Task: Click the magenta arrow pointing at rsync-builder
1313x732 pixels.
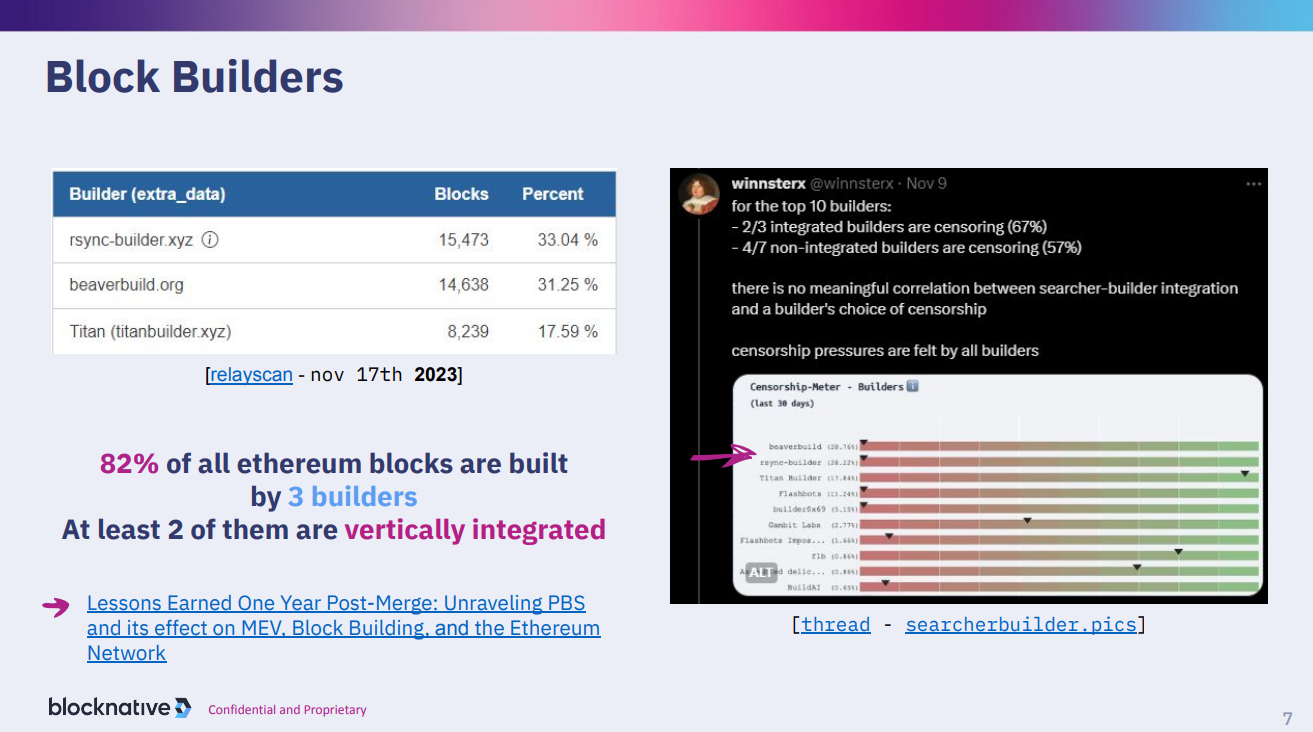Action: (723, 458)
